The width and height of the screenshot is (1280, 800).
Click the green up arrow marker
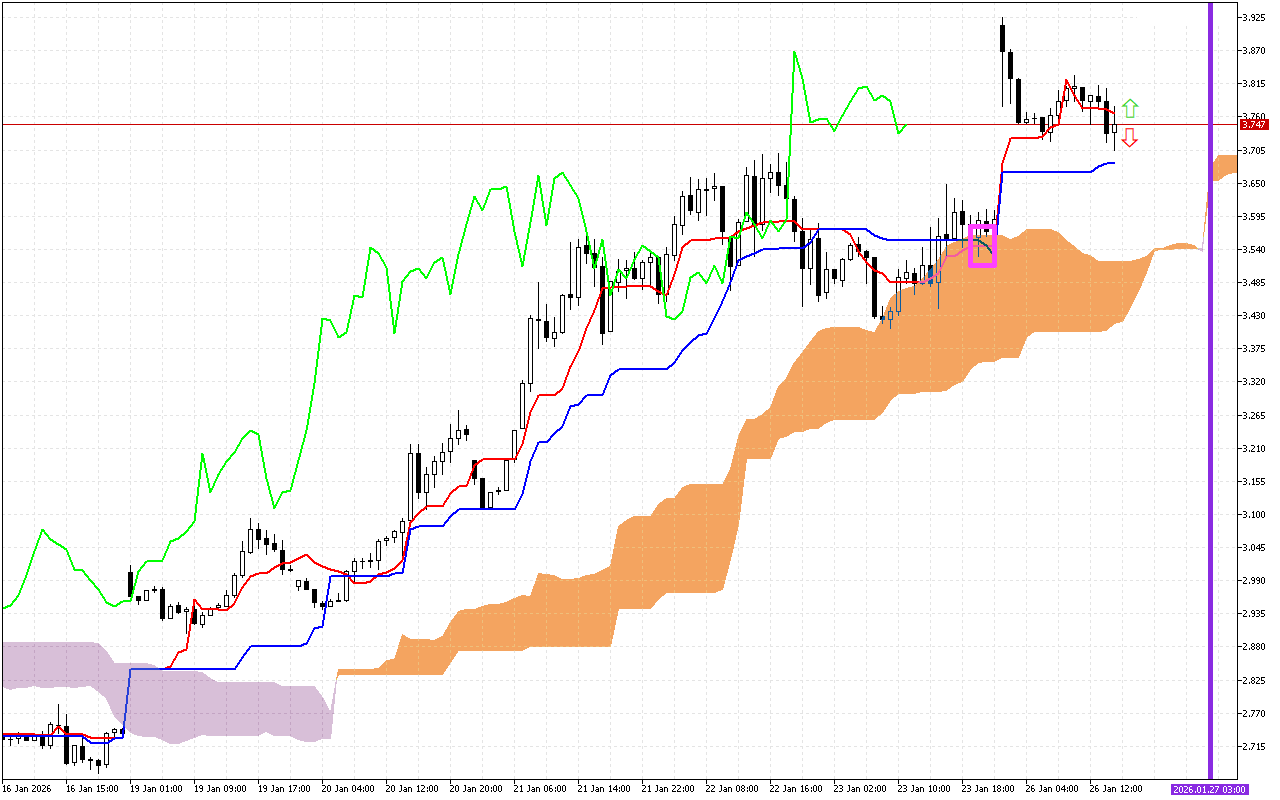click(1129, 108)
